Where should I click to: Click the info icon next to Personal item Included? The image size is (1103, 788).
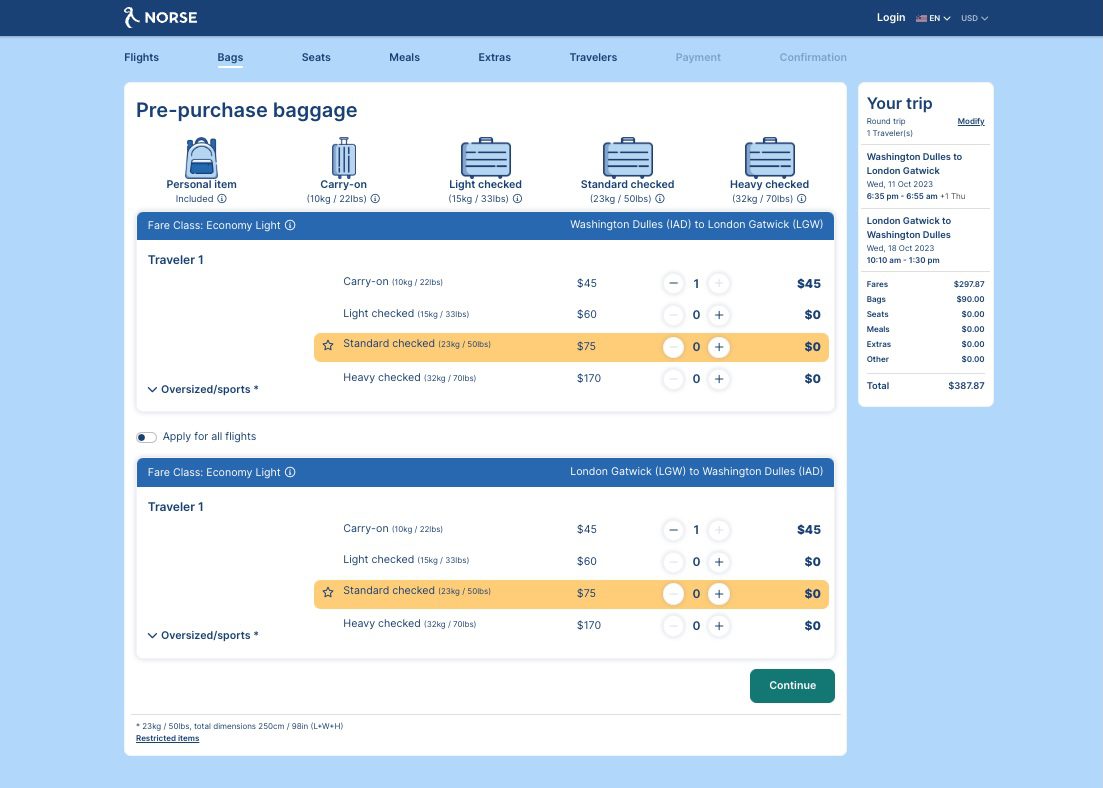(x=222, y=198)
